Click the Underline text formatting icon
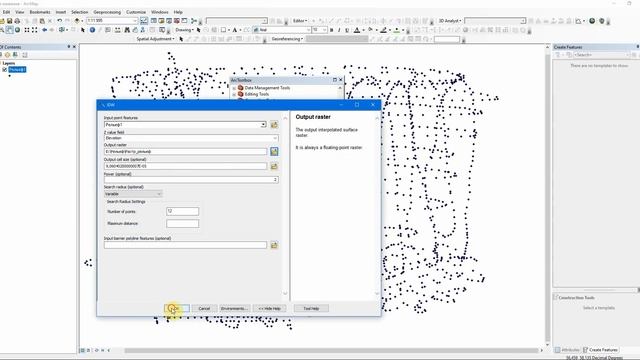 click(347, 30)
